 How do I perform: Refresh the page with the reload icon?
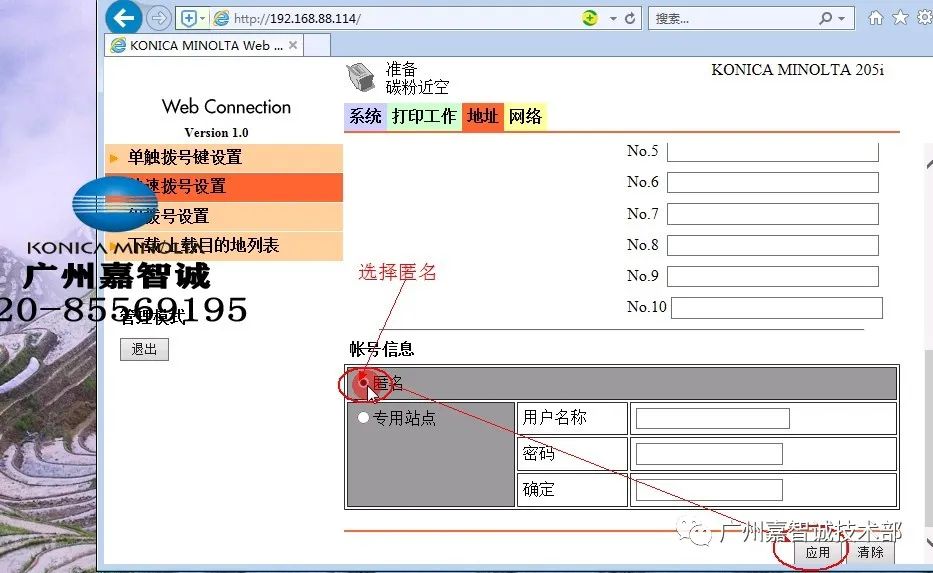tap(630, 19)
